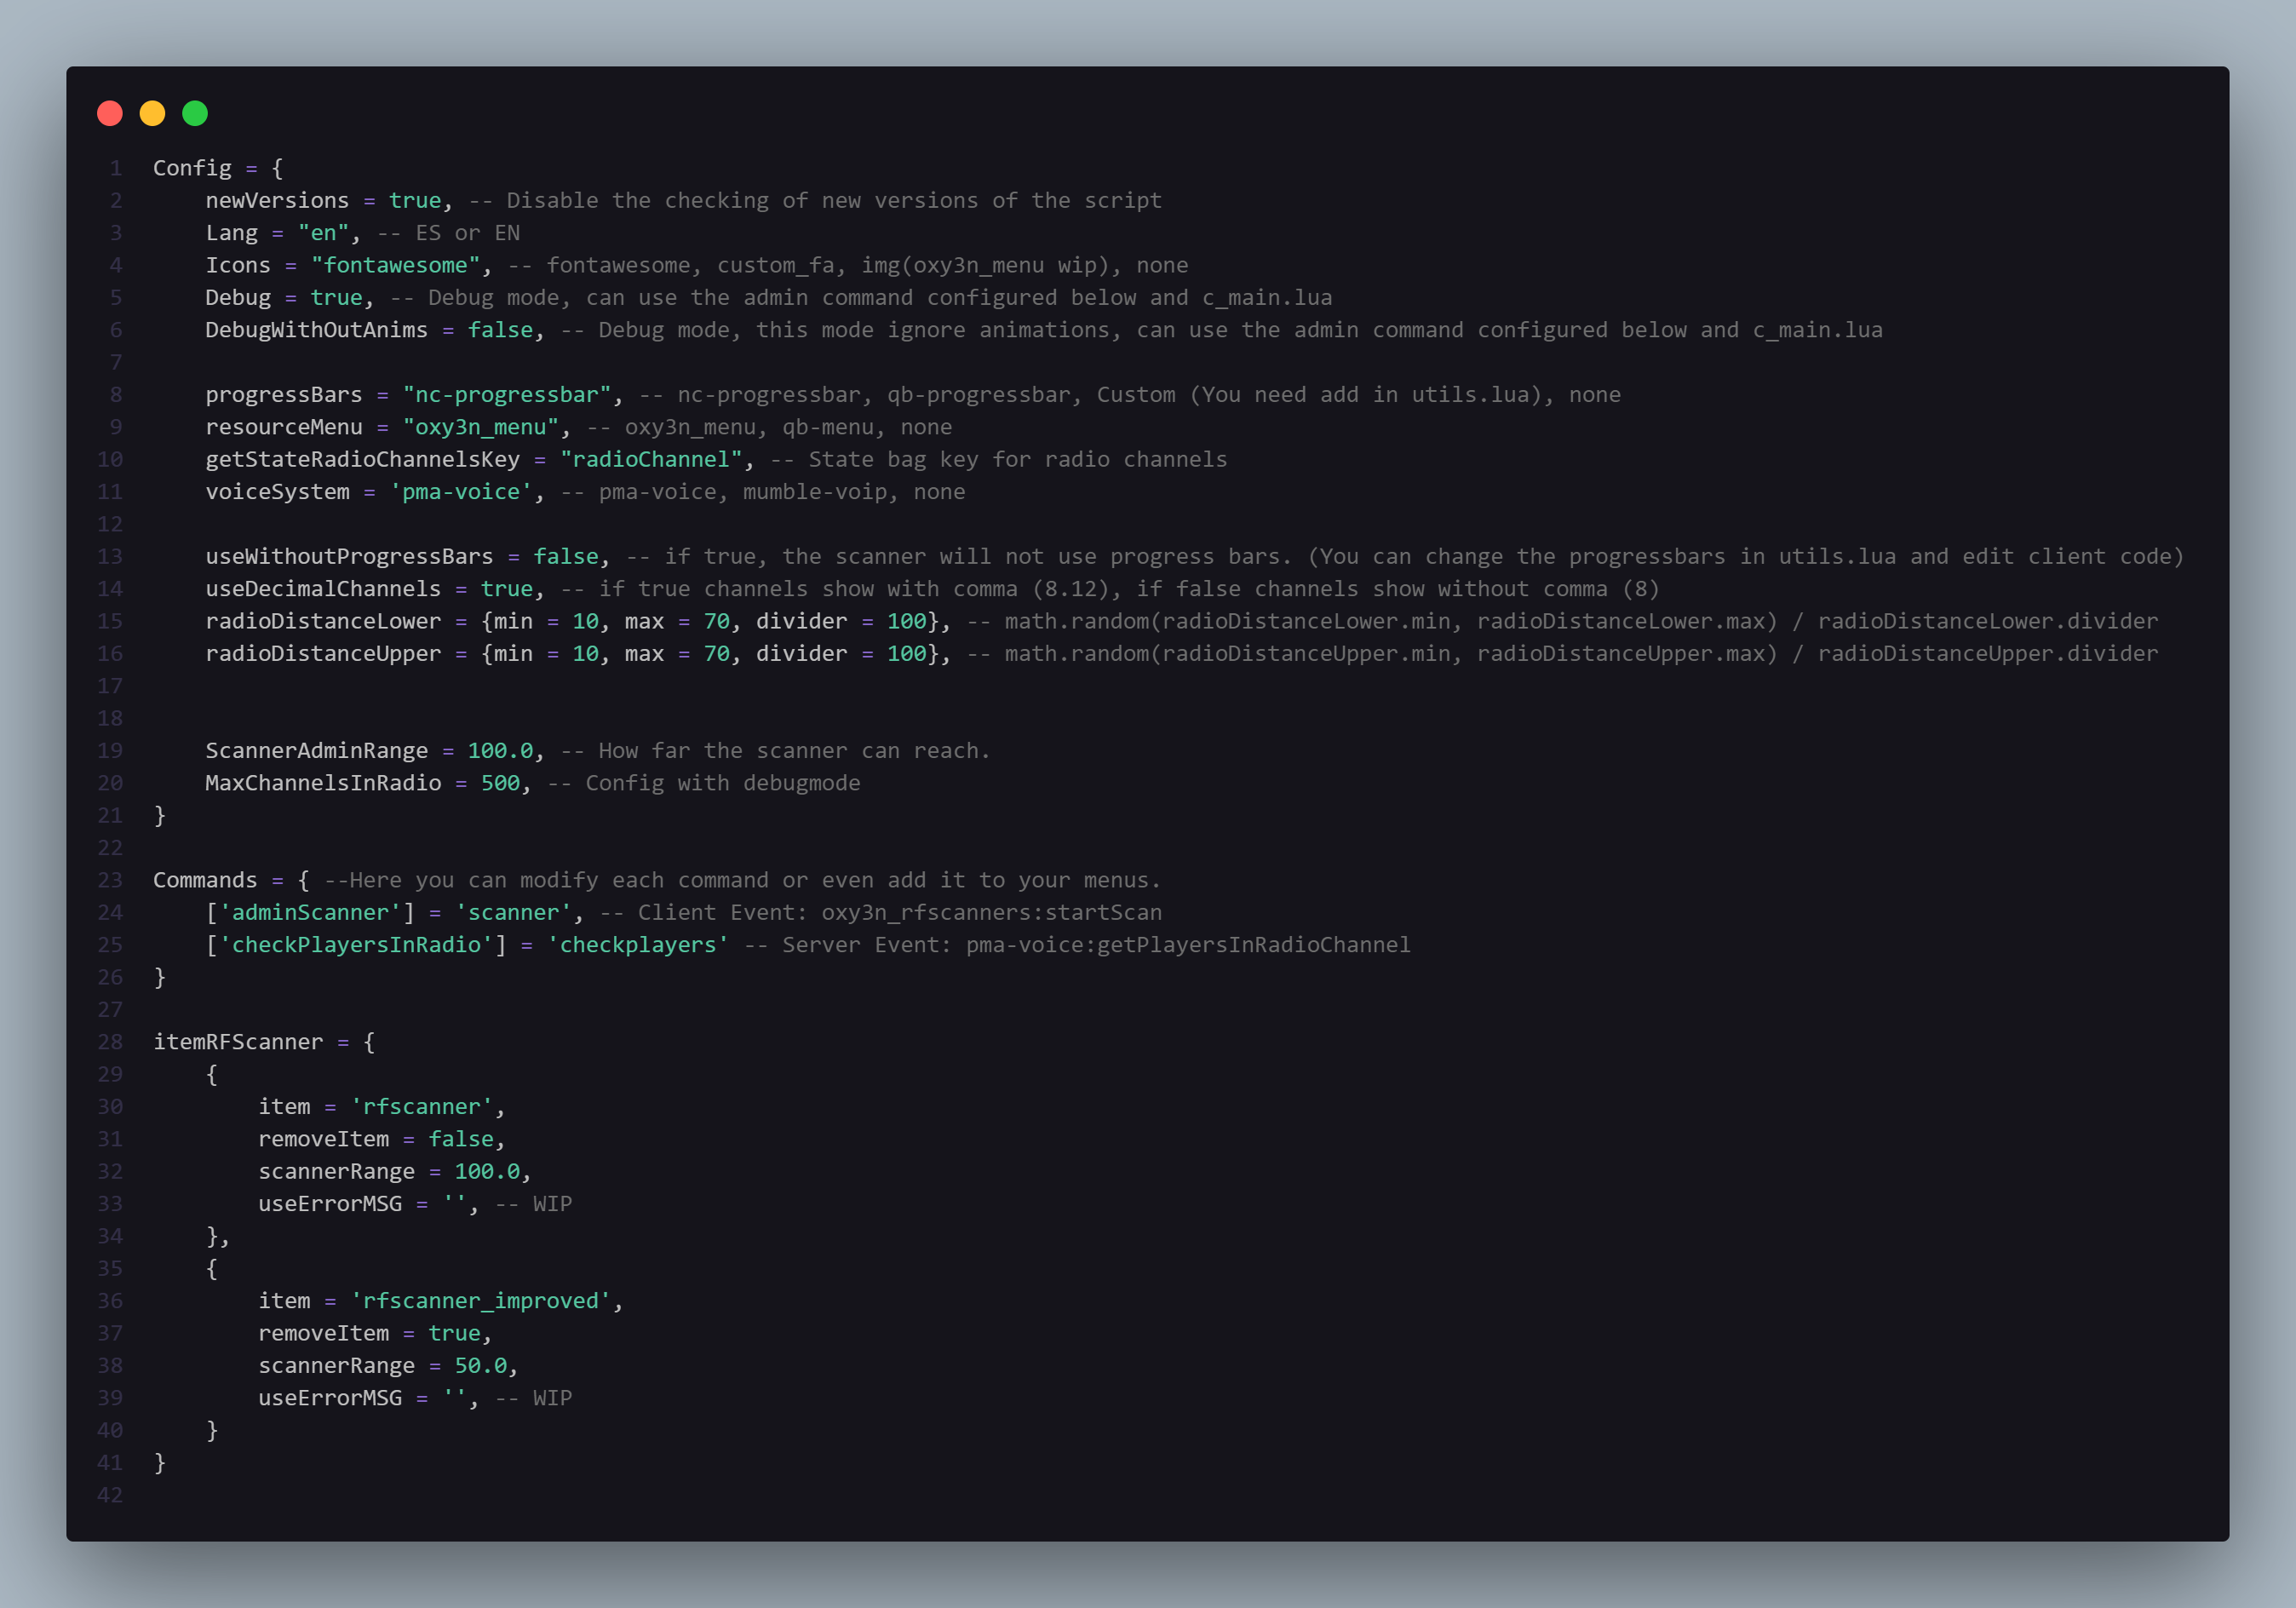Click the "radioChannel" string value
2296x1608 pixels.
pos(651,459)
